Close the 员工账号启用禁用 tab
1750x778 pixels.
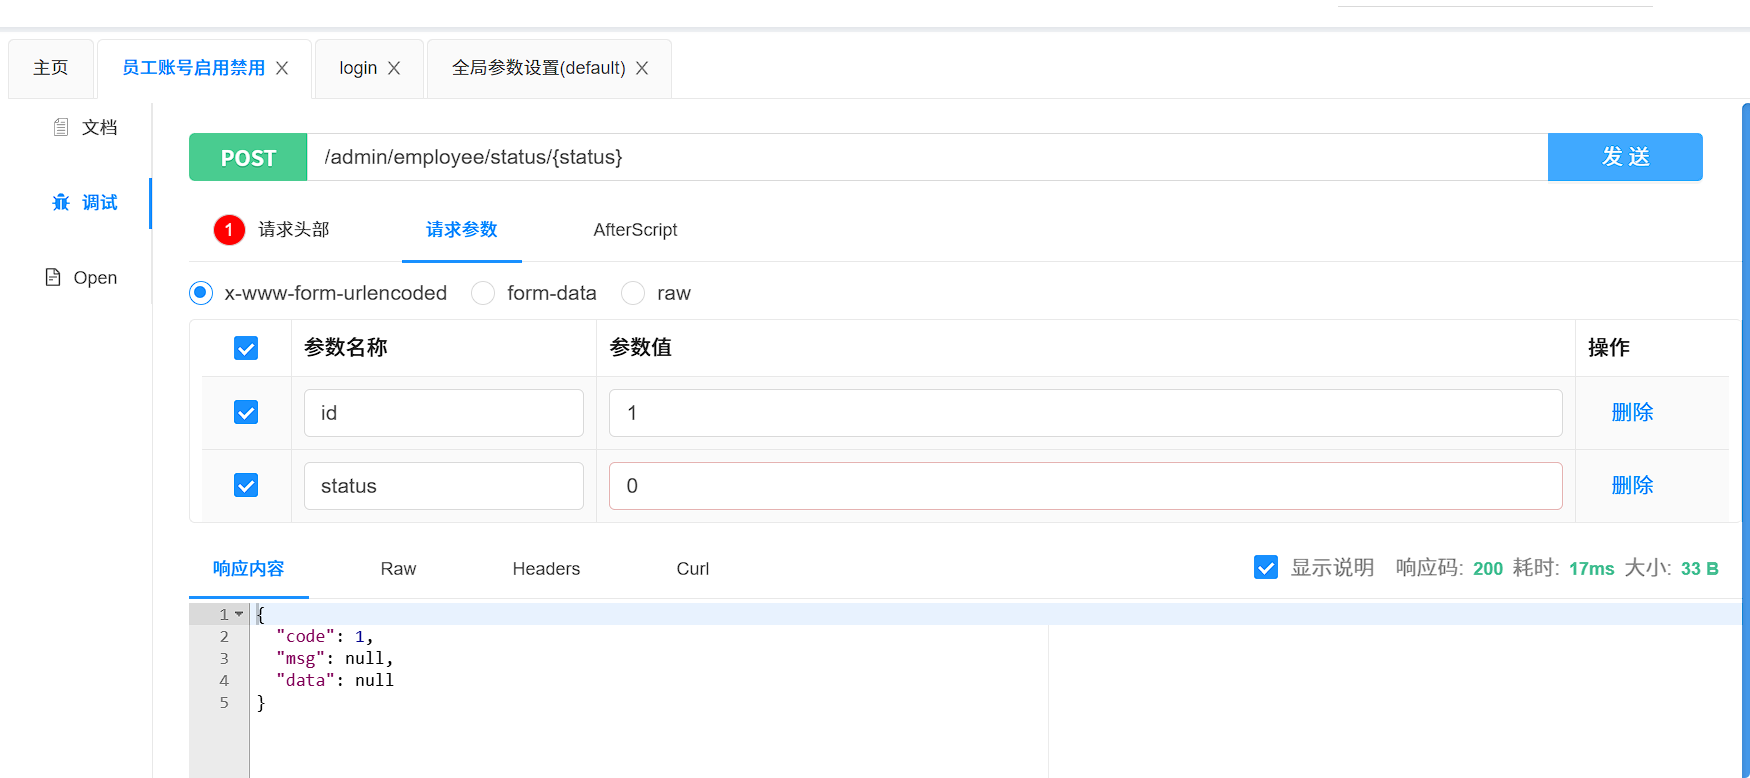click(x=282, y=68)
